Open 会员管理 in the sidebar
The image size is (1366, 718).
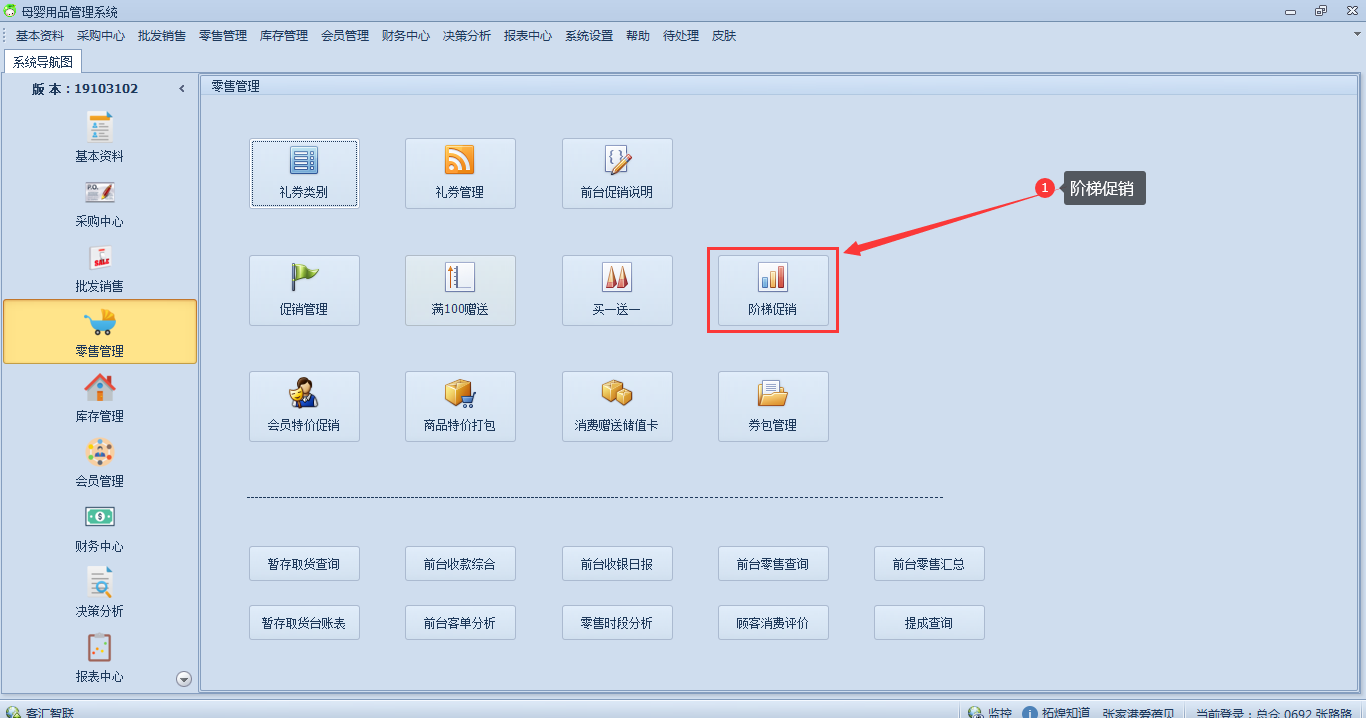pos(100,463)
